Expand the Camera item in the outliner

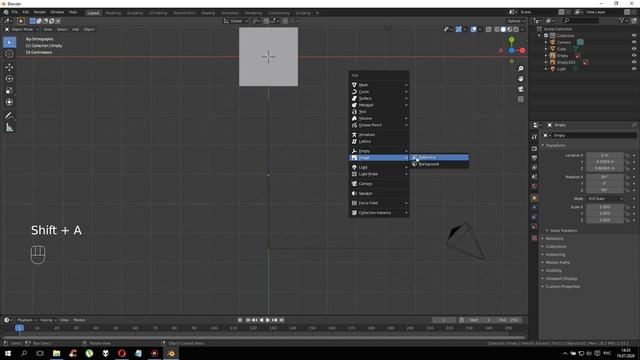546,42
